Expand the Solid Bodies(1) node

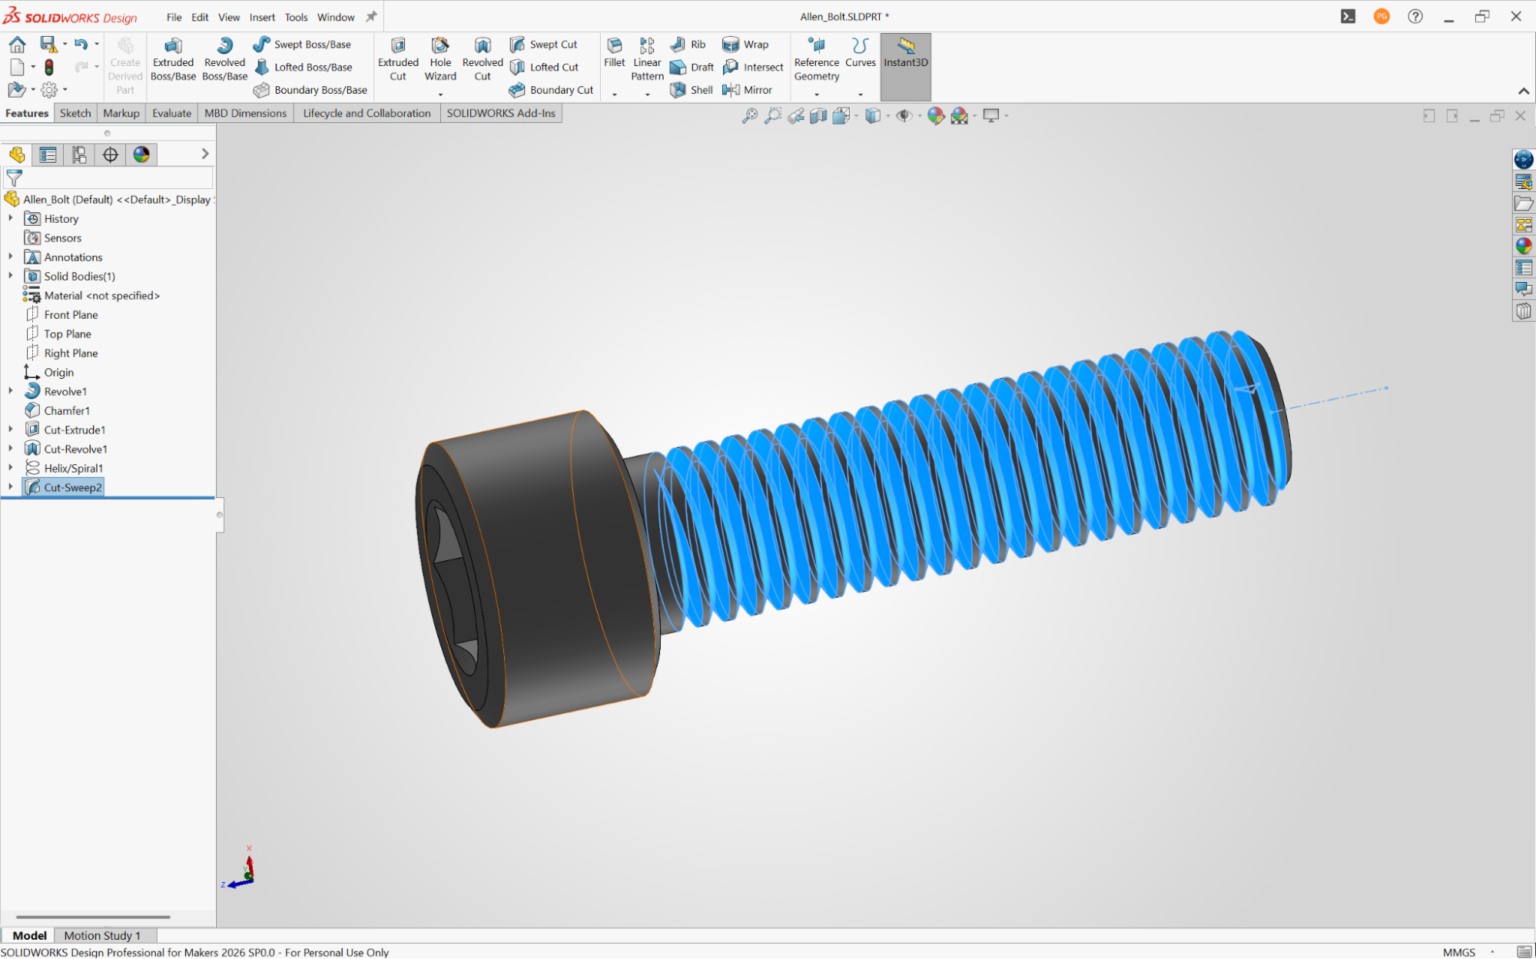[11, 276]
